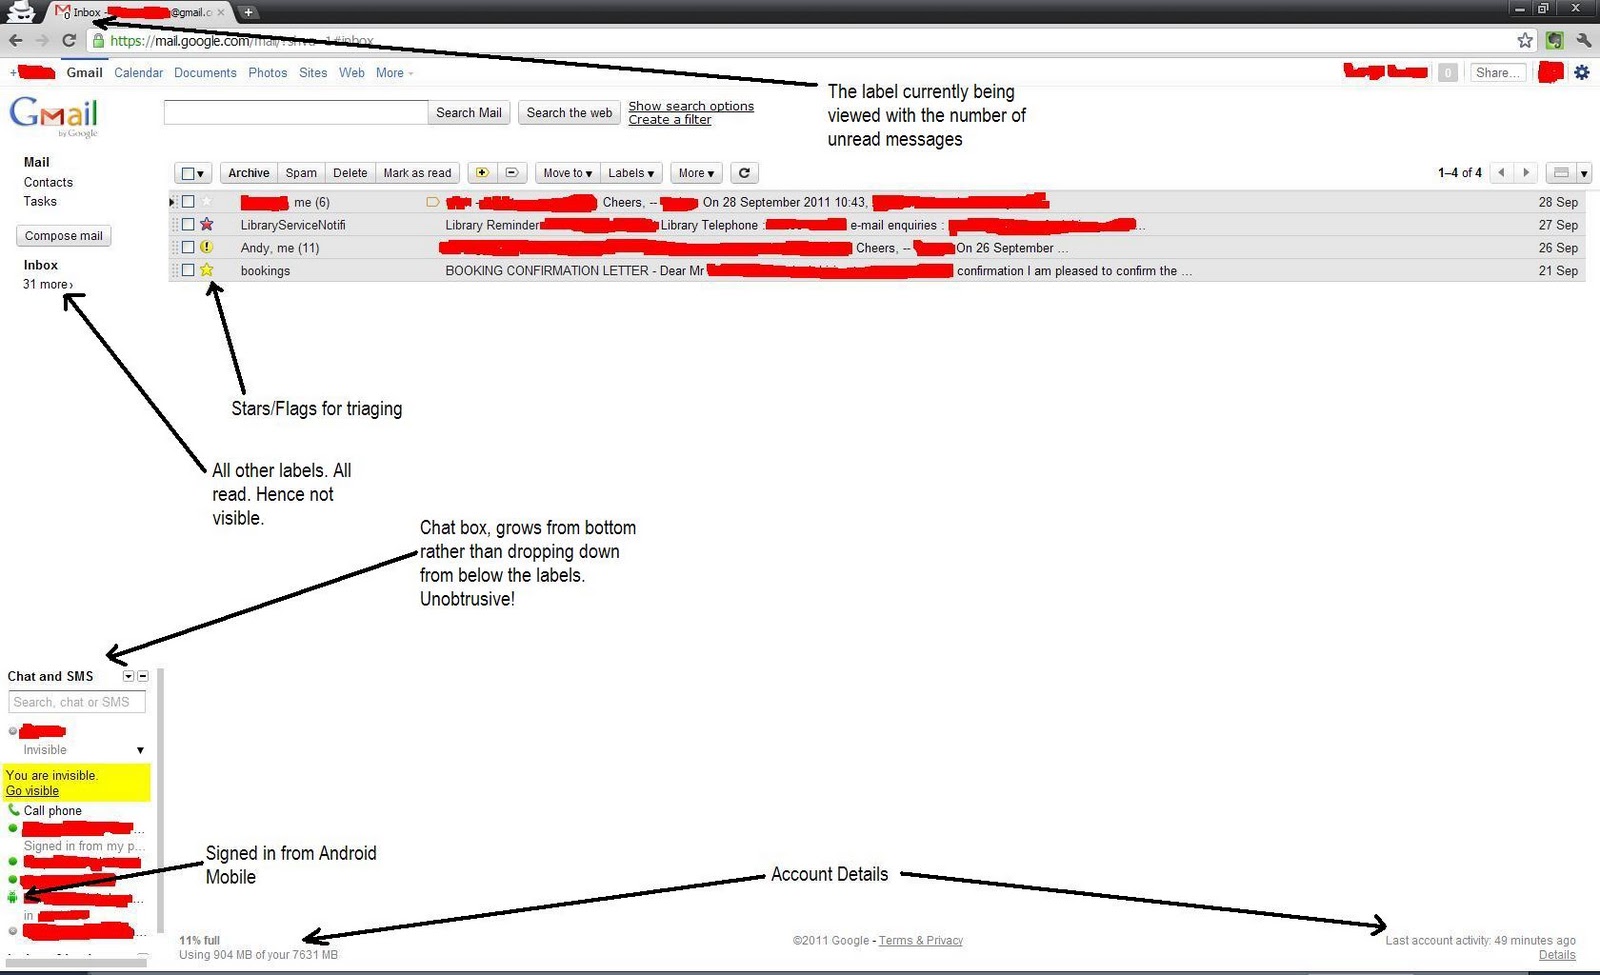Click the browser forward arrow

point(42,40)
